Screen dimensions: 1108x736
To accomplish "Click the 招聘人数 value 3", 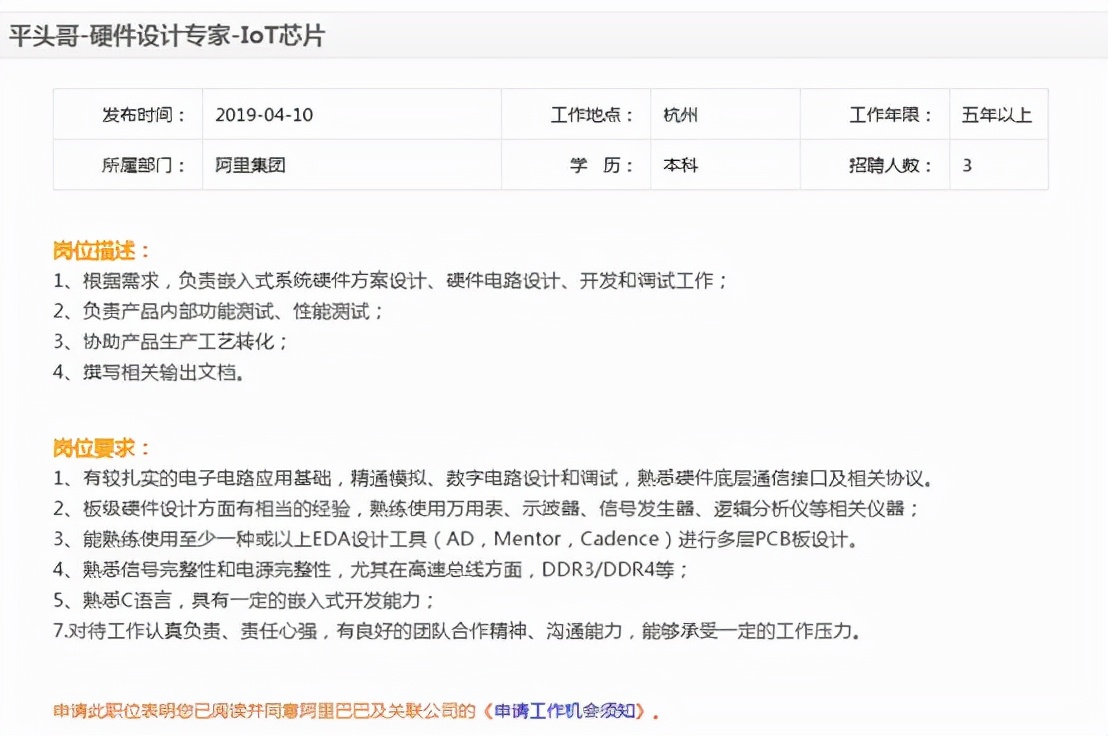I will (x=964, y=162).
